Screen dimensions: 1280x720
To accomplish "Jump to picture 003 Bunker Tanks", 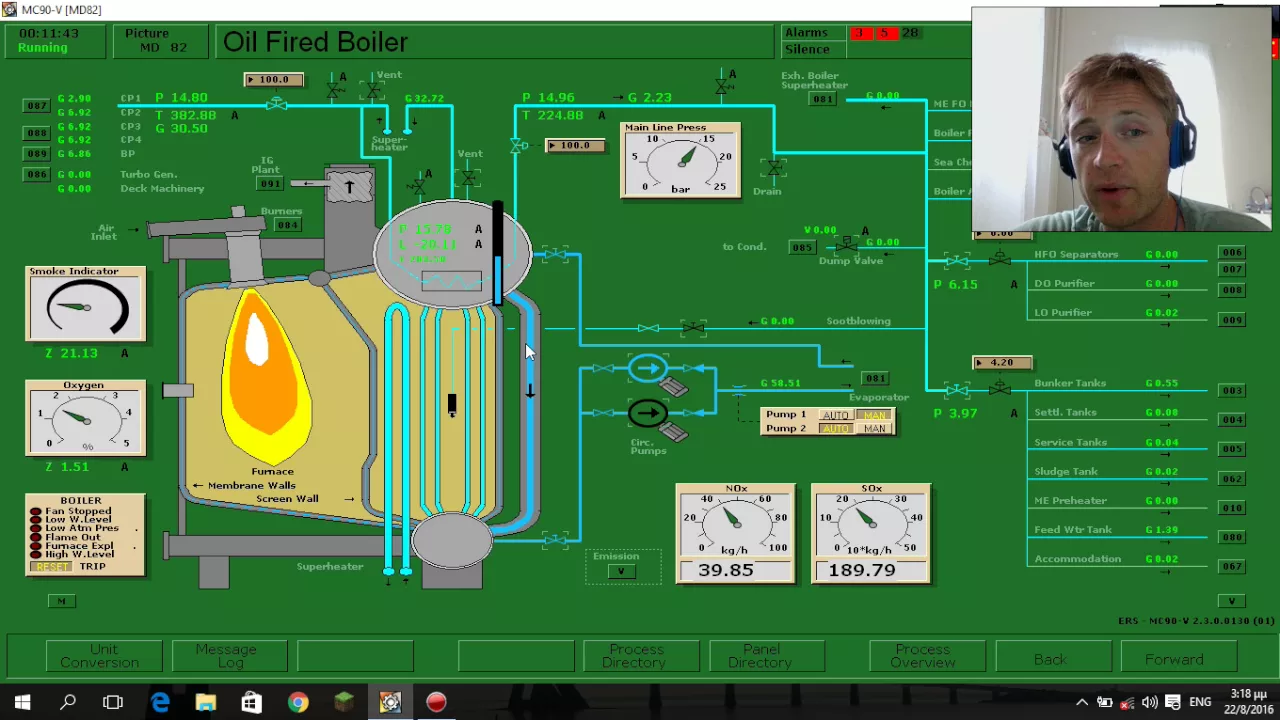I will point(1232,391).
